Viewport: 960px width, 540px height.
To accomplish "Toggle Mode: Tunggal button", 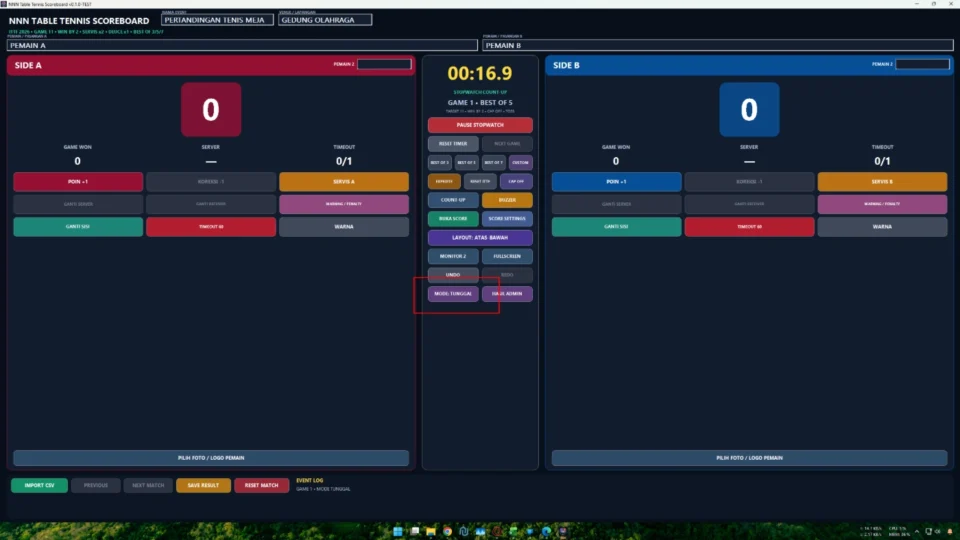I will pos(453,294).
